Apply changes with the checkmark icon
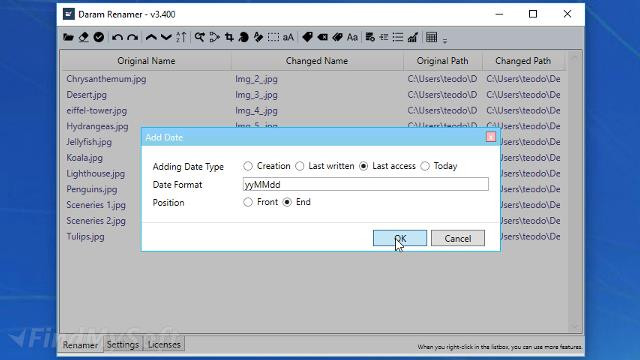Image resolution: width=640 pixels, height=360 pixels. [99, 37]
